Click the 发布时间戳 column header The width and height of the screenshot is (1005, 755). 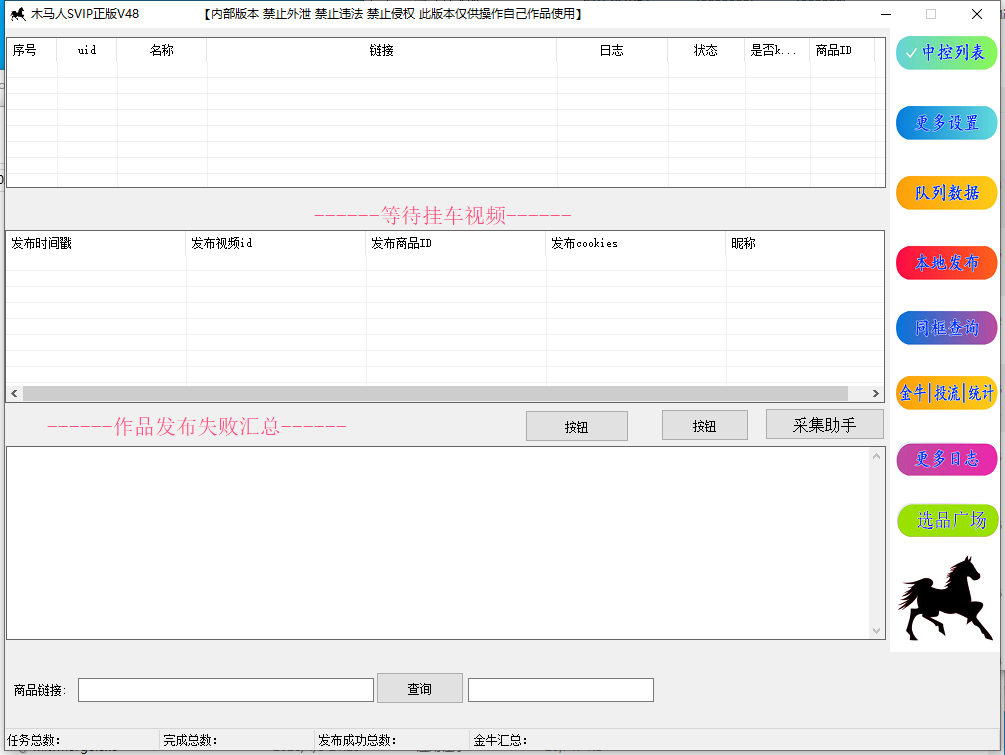pos(96,243)
